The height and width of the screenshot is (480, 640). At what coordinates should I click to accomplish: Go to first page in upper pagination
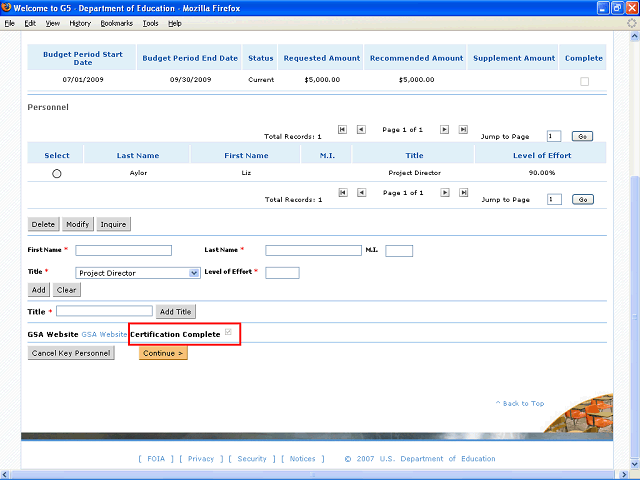pyautogui.click(x=343, y=129)
